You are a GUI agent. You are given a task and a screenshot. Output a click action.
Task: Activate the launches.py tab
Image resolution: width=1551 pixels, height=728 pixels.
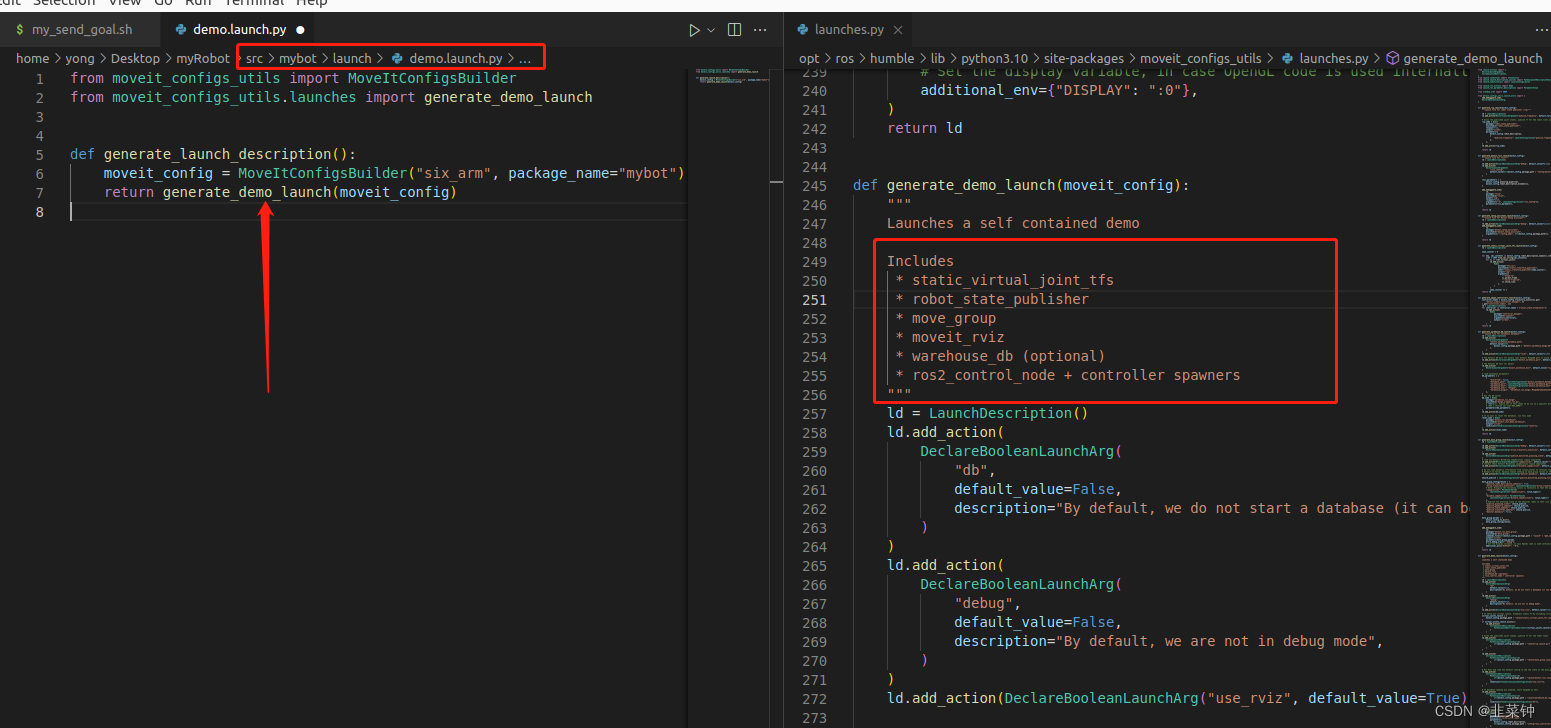pos(849,30)
